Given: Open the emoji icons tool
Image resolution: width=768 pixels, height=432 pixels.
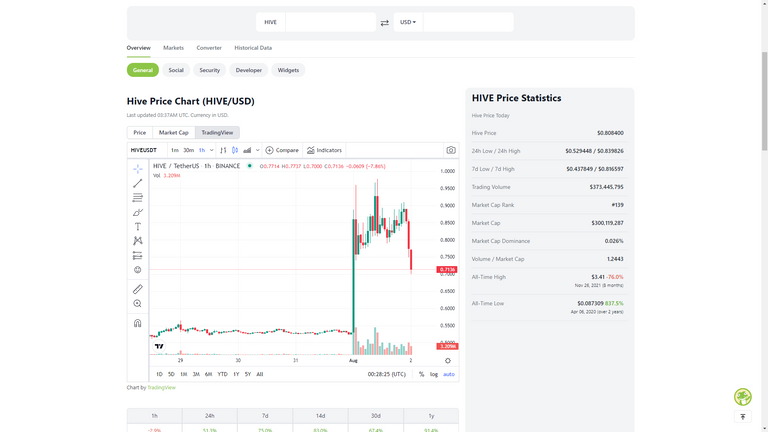Looking at the screenshot, I should pos(138,269).
